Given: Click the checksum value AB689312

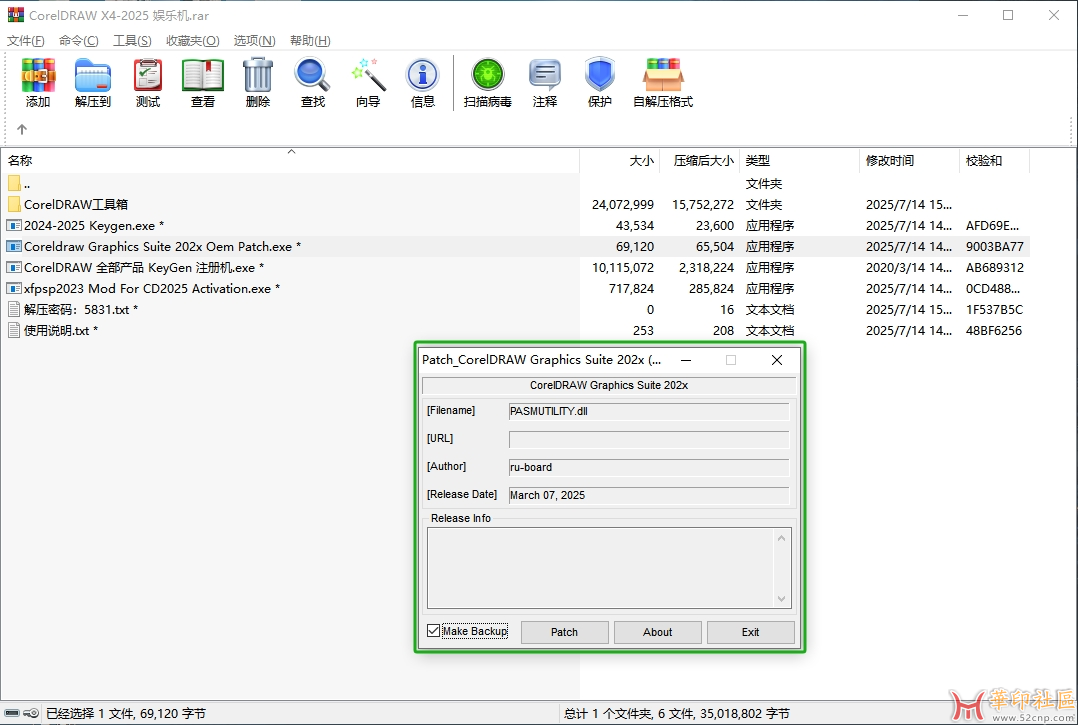Looking at the screenshot, I should click(x=994, y=267).
